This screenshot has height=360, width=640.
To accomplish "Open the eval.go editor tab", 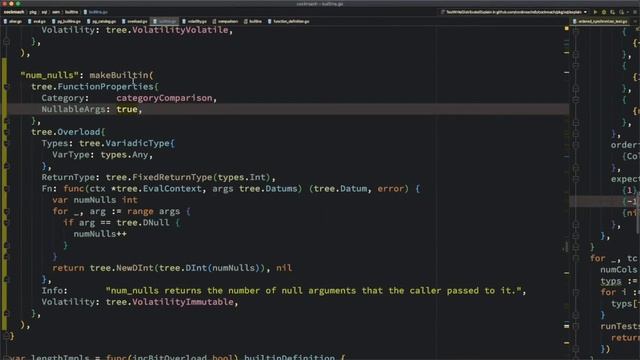I will 37,21.
